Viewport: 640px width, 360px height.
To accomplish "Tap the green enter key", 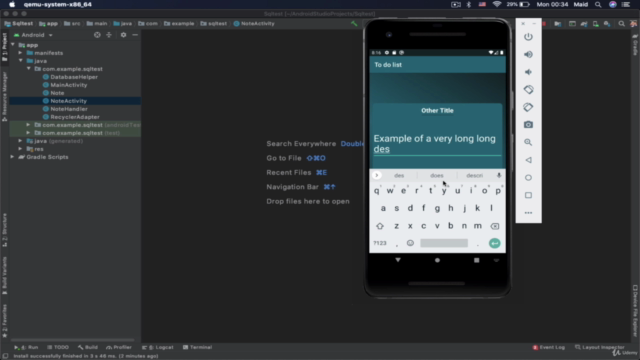I will 495,243.
